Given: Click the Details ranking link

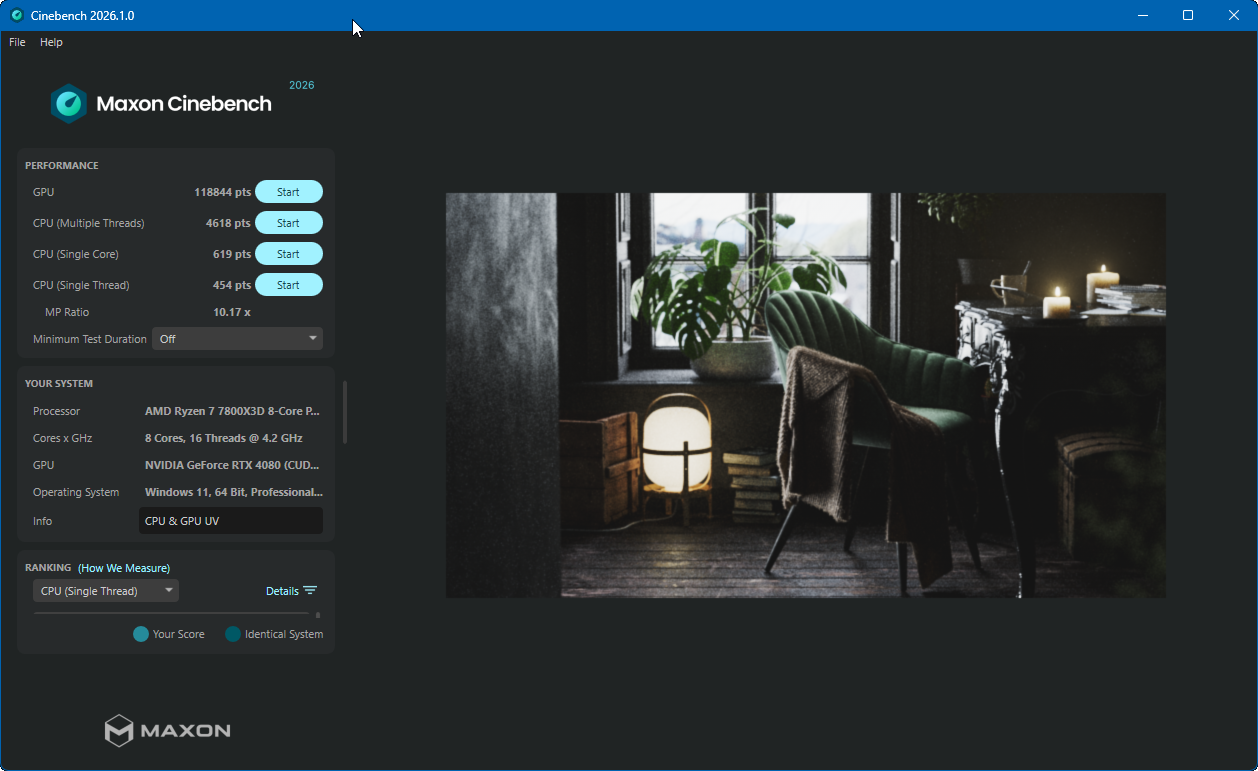Looking at the screenshot, I should pos(282,591).
